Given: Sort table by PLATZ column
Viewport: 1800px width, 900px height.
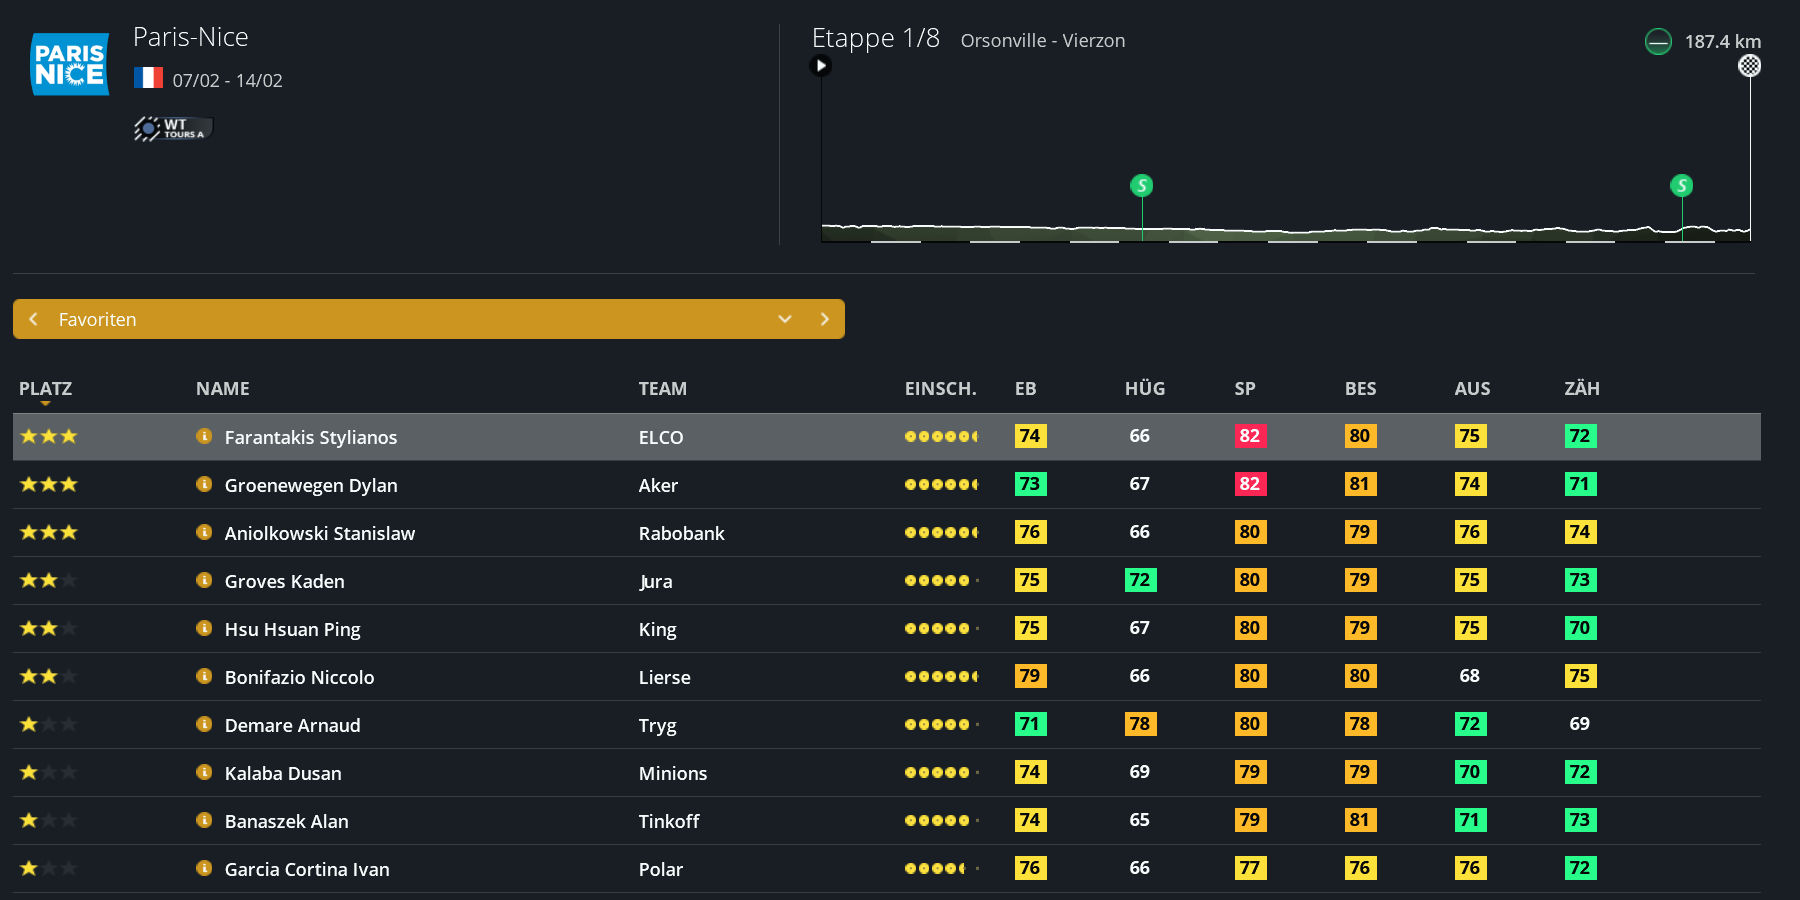Looking at the screenshot, I should 45,389.
